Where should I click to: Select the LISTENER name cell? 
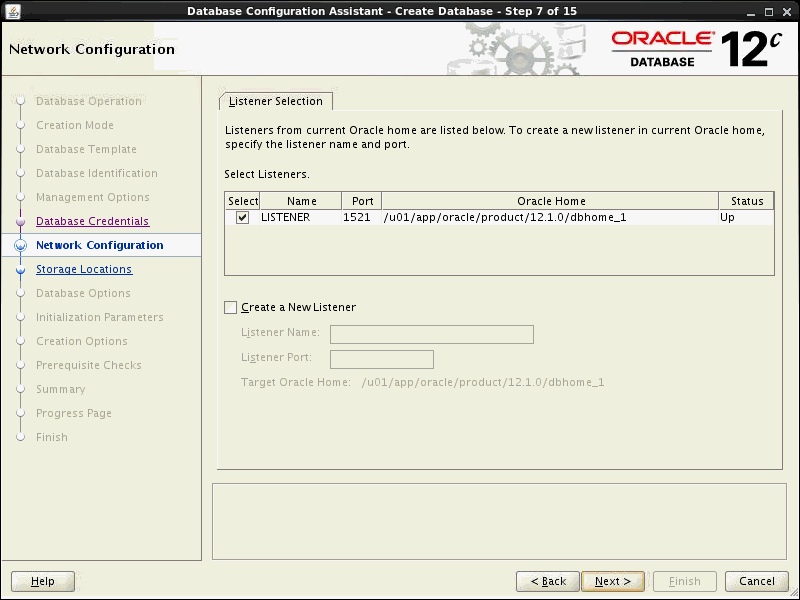click(x=301, y=217)
